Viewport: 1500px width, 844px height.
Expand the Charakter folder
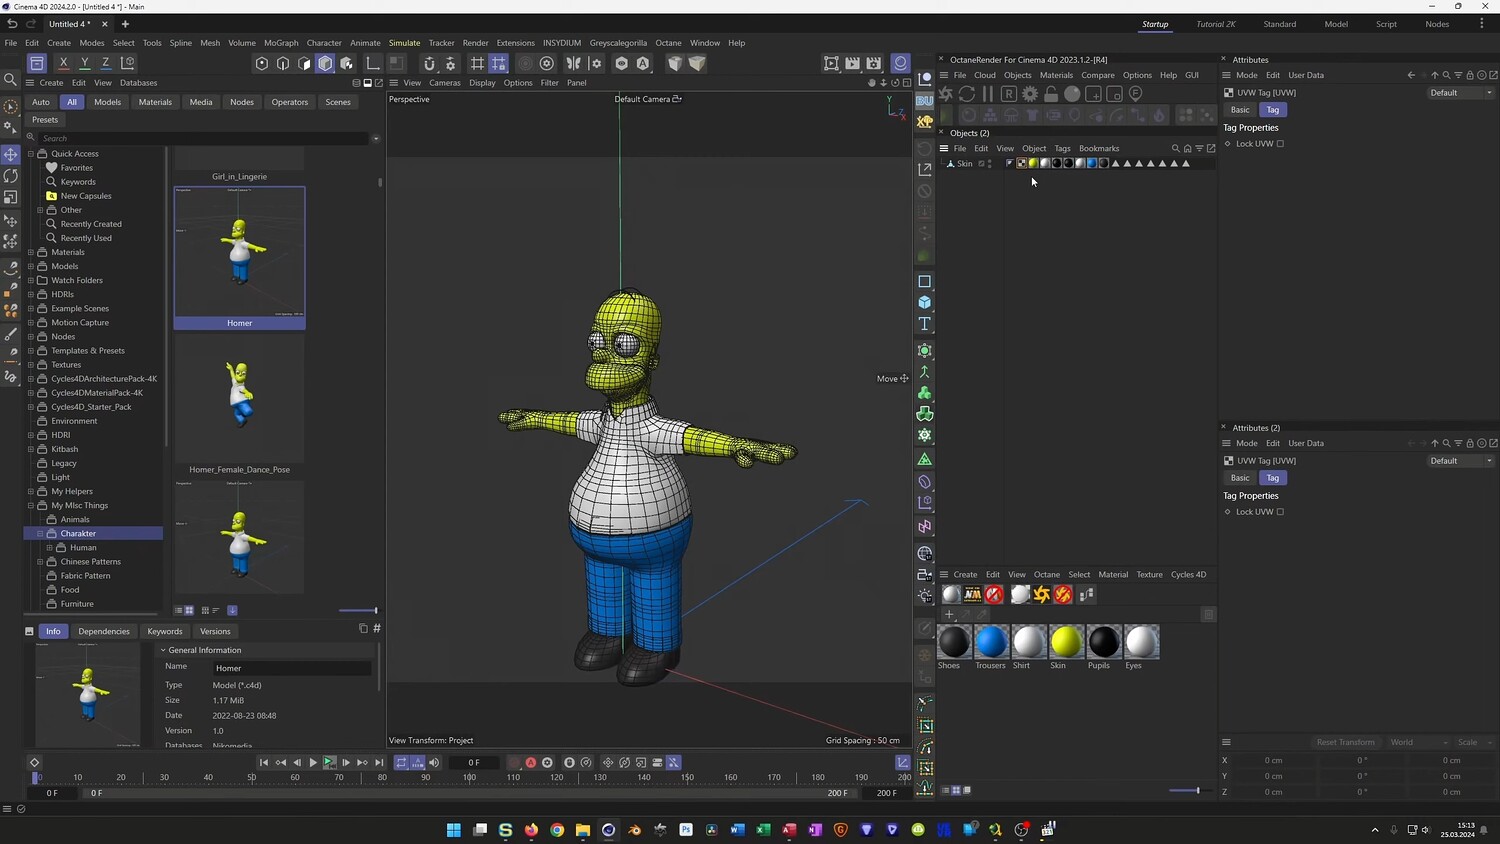pyautogui.click(x=40, y=533)
